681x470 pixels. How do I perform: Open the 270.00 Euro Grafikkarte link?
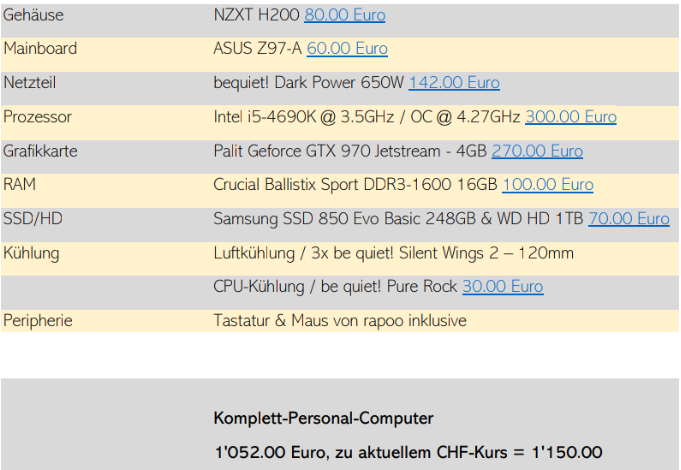(x=537, y=151)
